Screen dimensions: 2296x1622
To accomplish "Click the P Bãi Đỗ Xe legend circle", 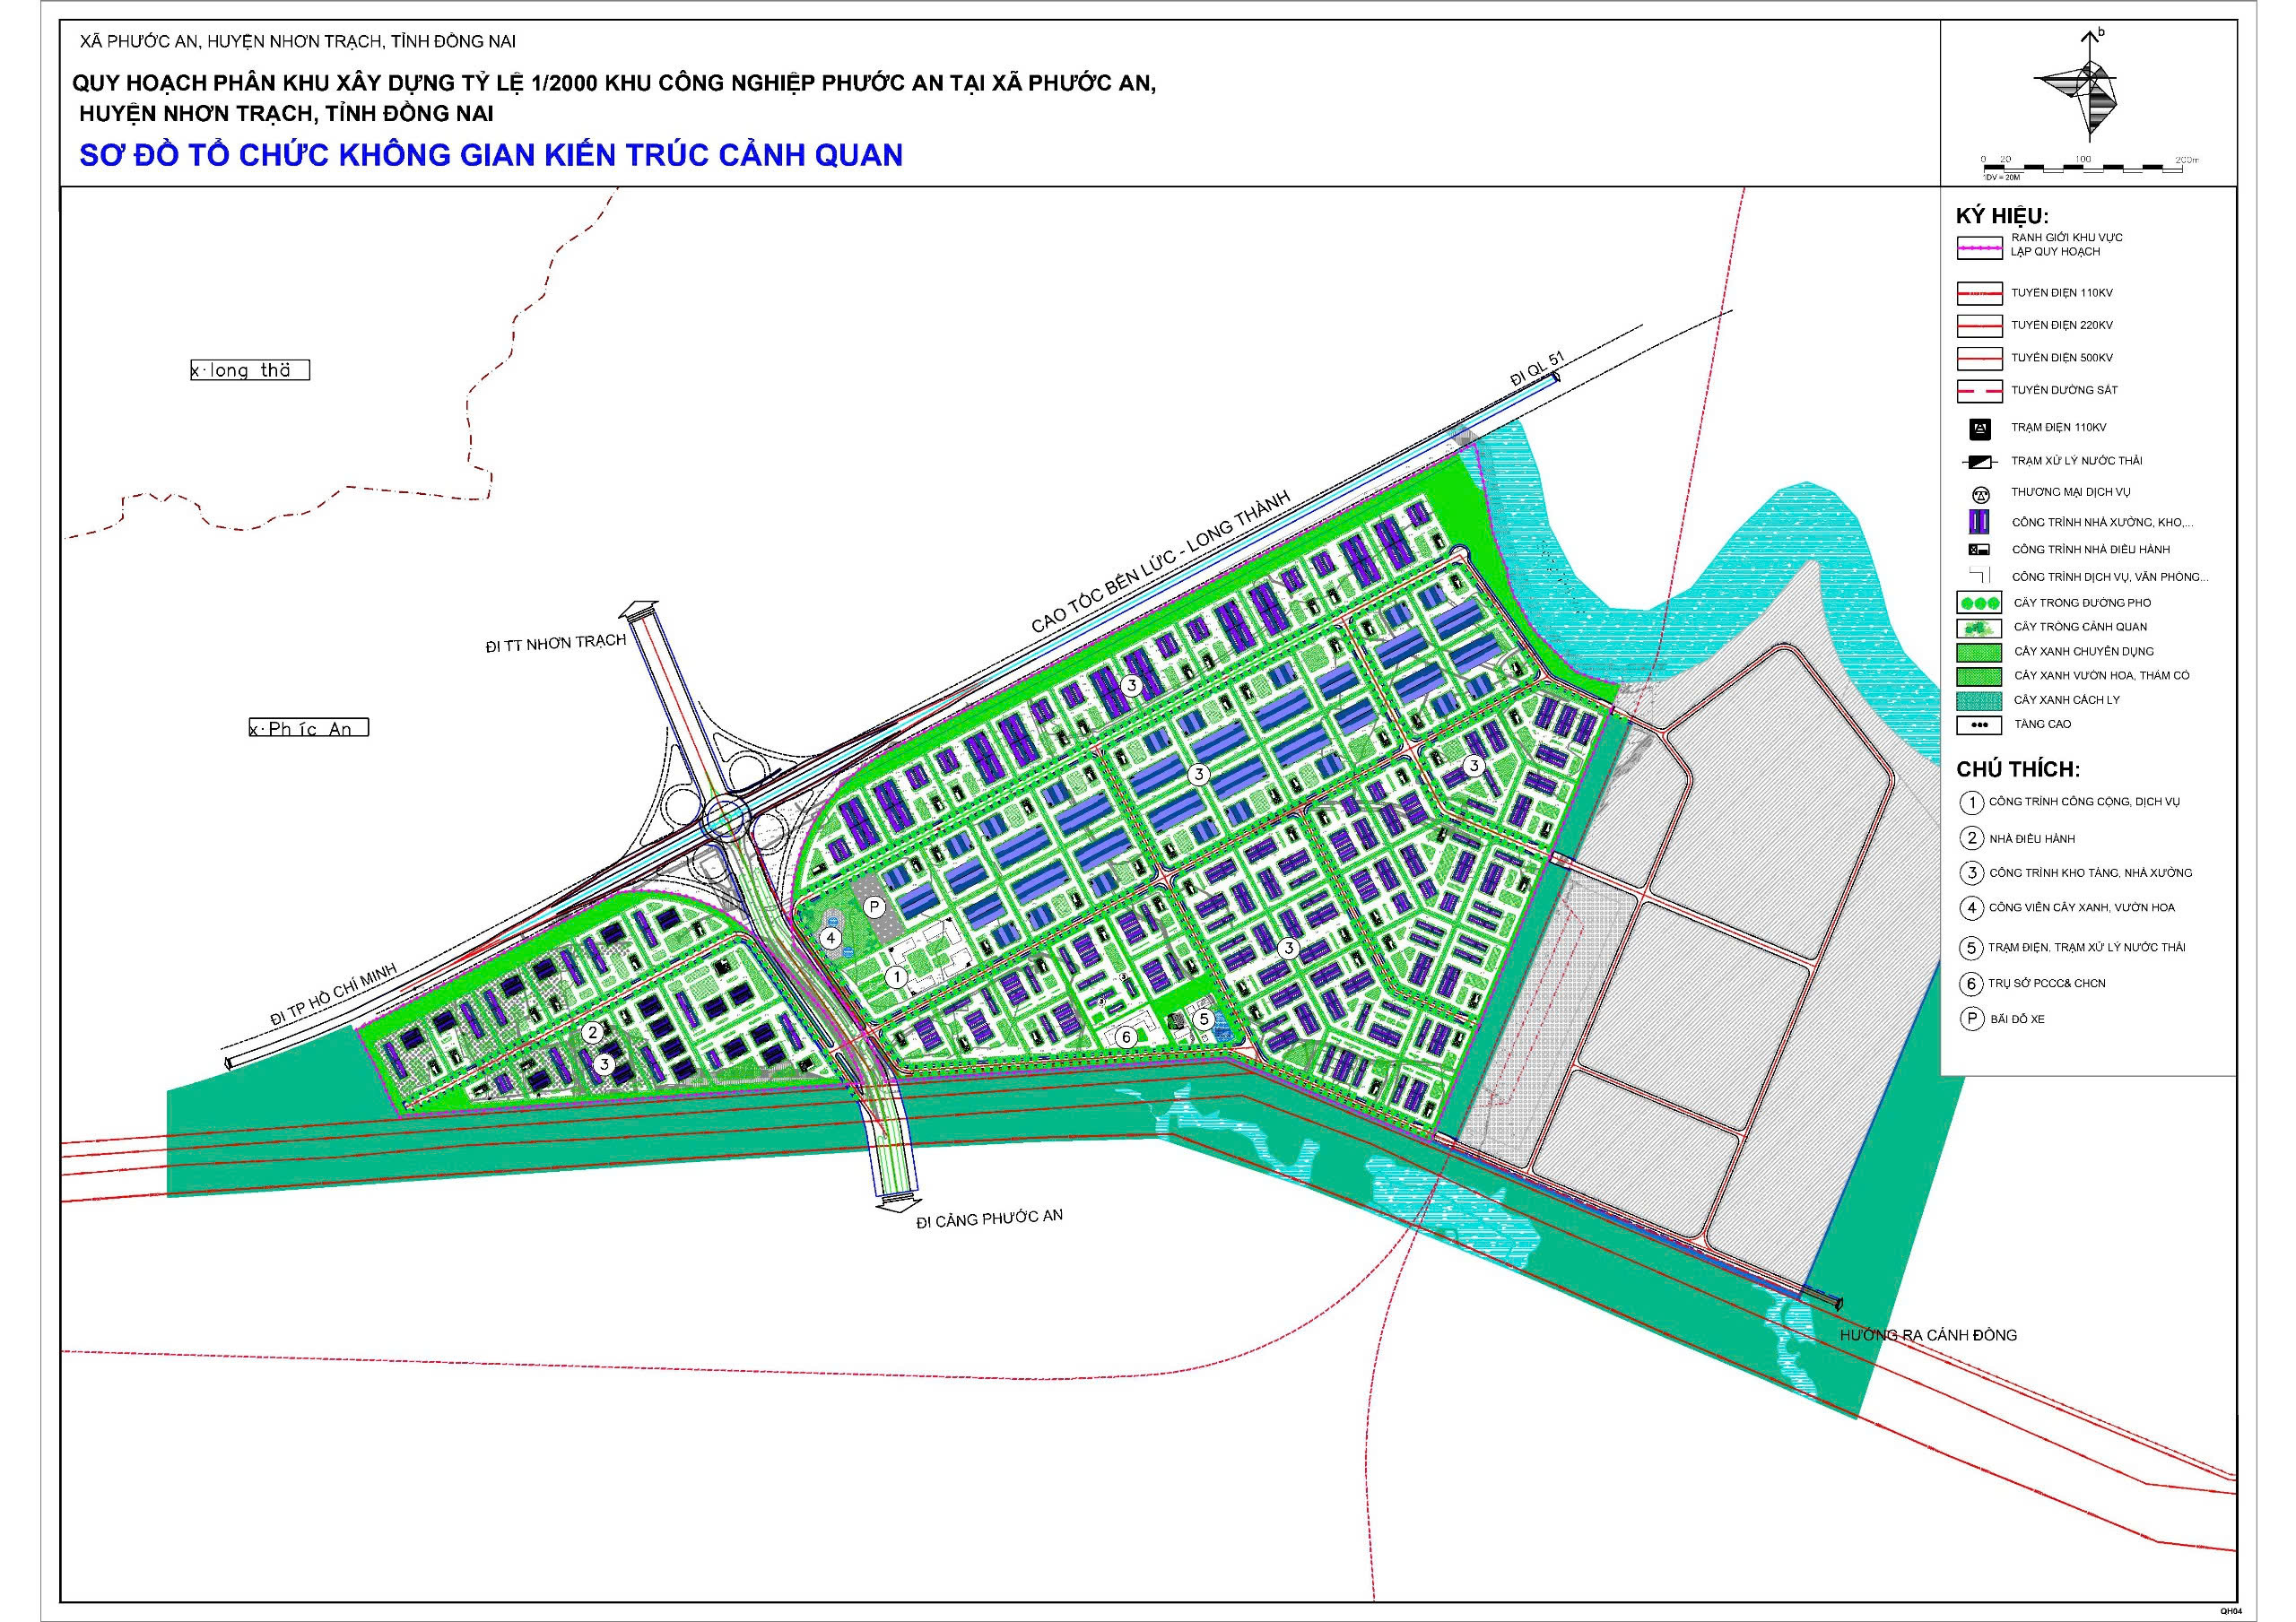I will 1971,1020.
